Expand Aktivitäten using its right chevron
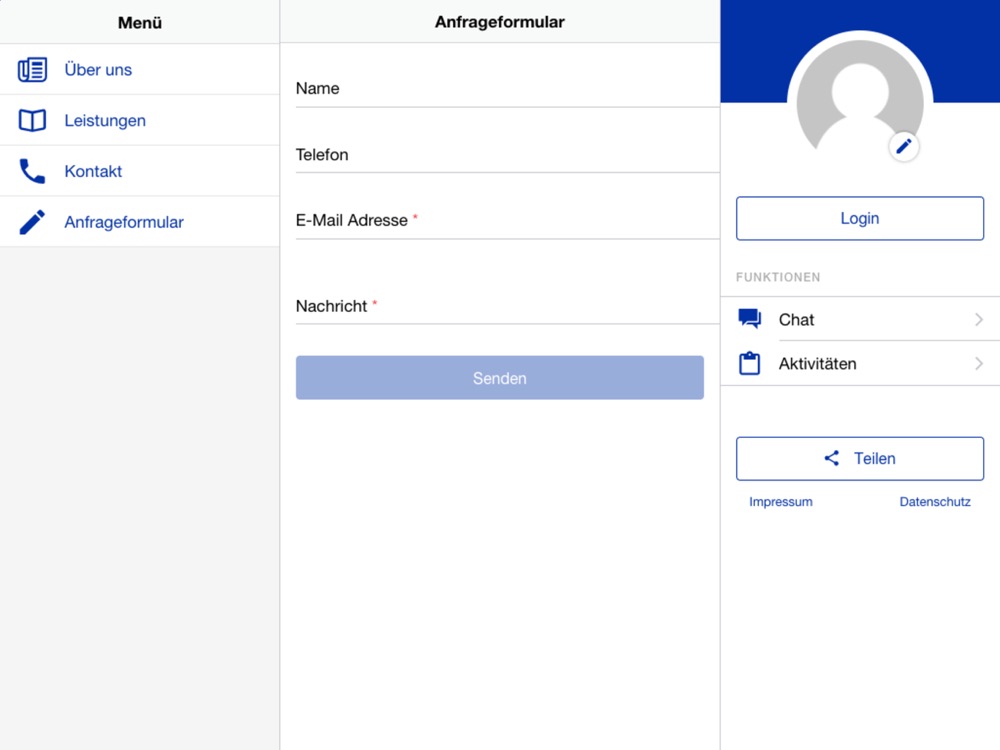Image resolution: width=1000 pixels, height=750 pixels. 978,364
